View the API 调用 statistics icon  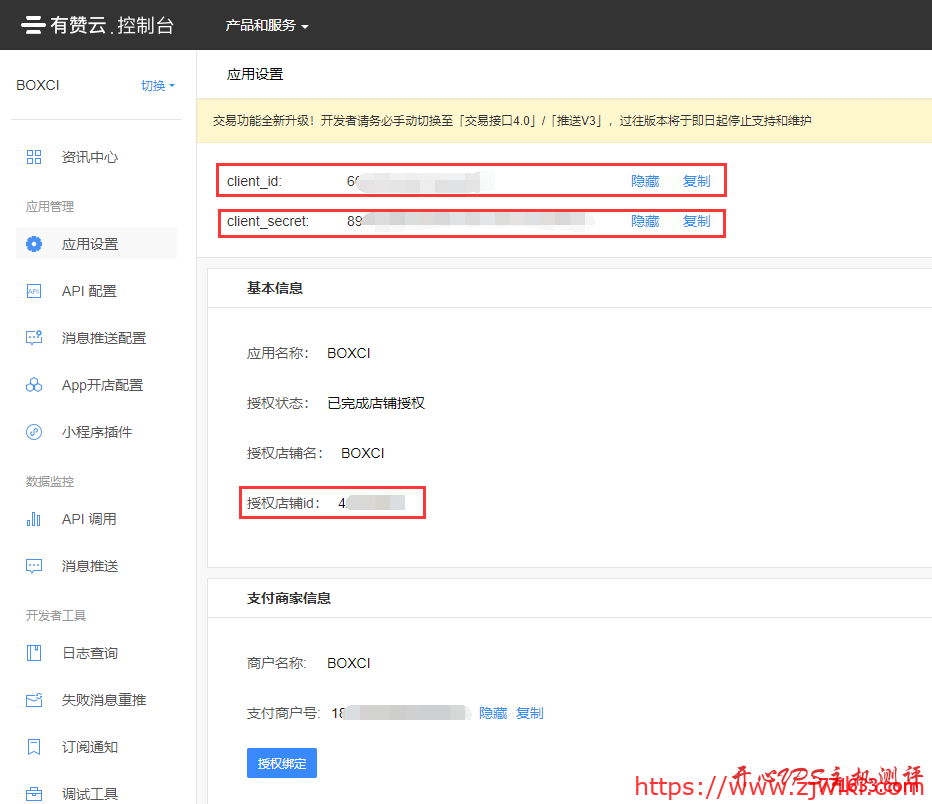[34, 519]
